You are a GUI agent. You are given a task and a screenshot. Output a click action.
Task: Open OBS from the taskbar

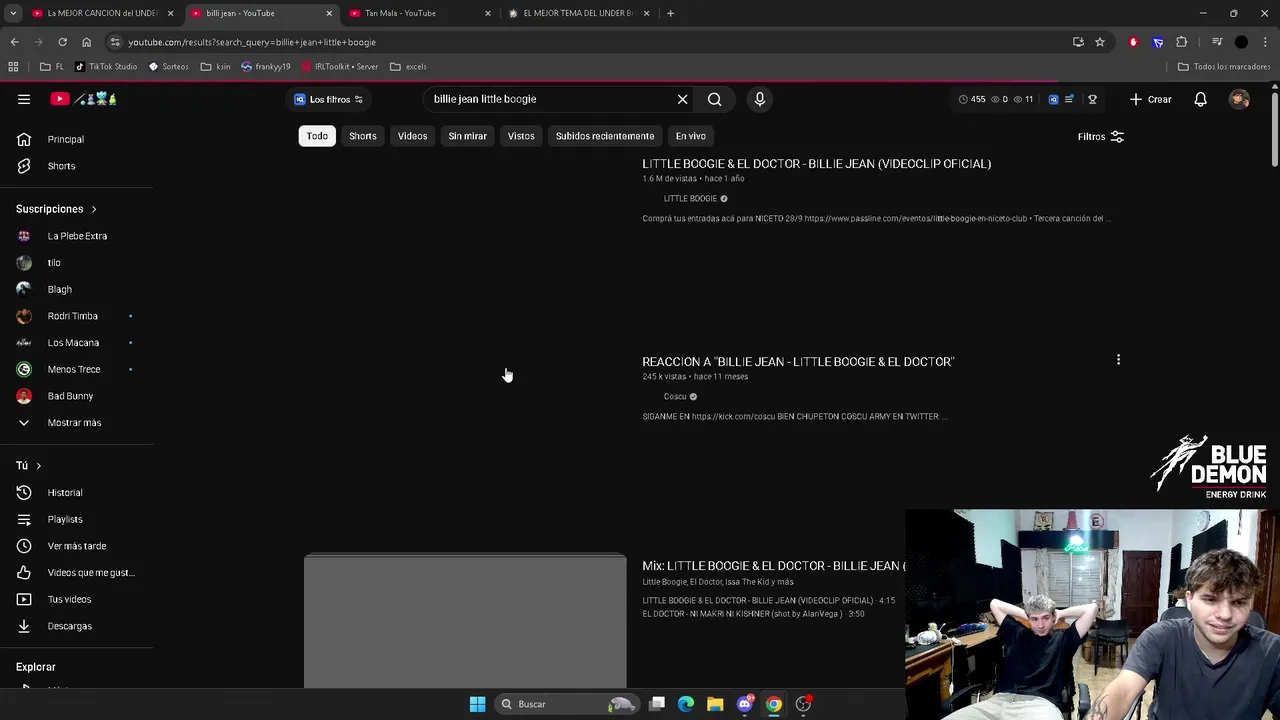tap(803, 704)
